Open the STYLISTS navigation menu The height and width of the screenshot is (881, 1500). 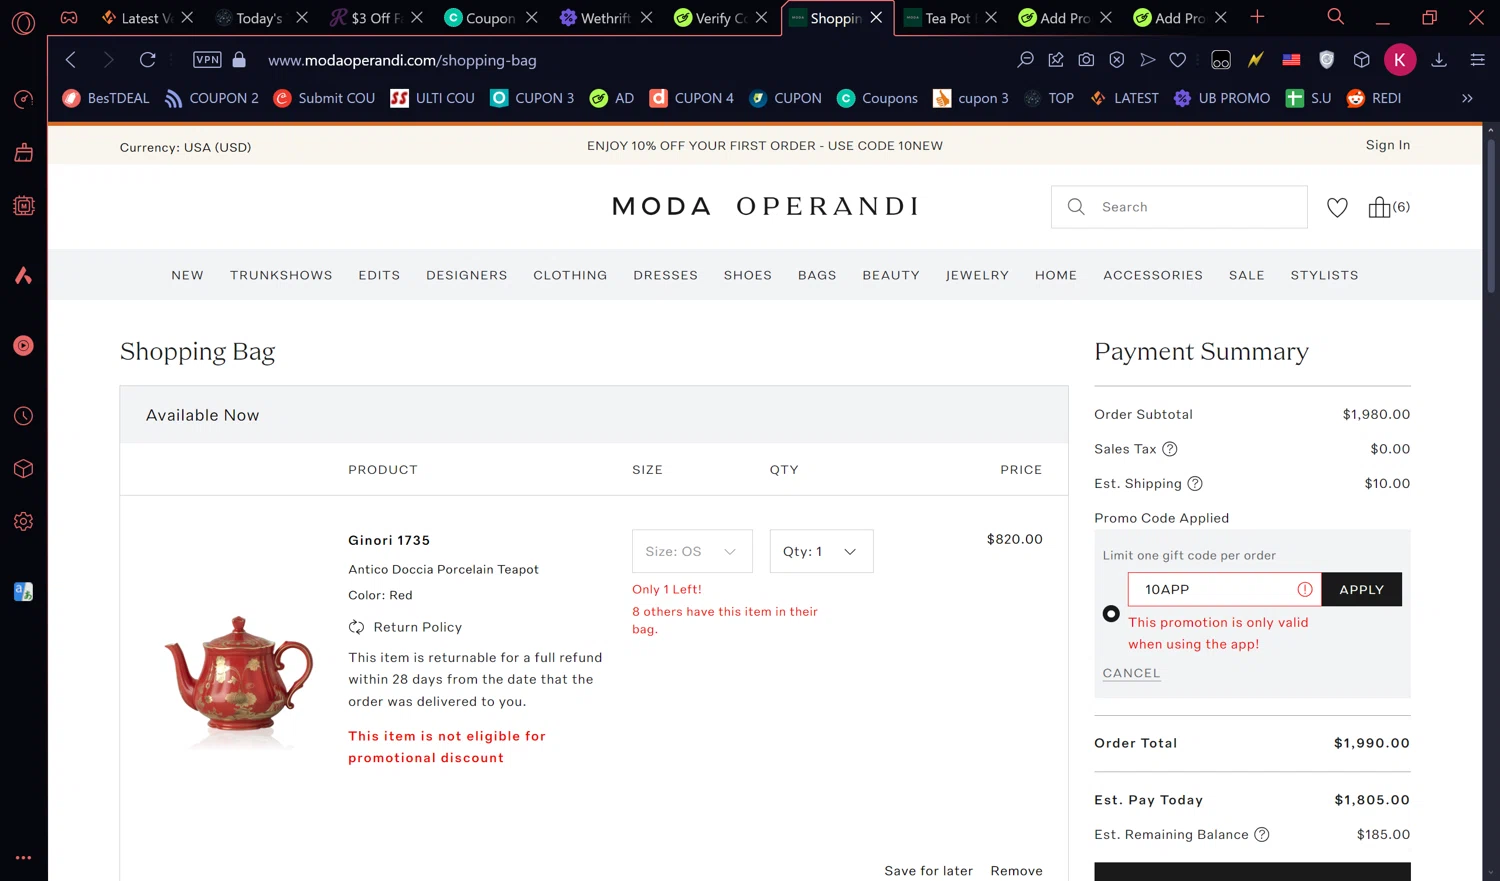pyautogui.click(x=1324, y=275)
